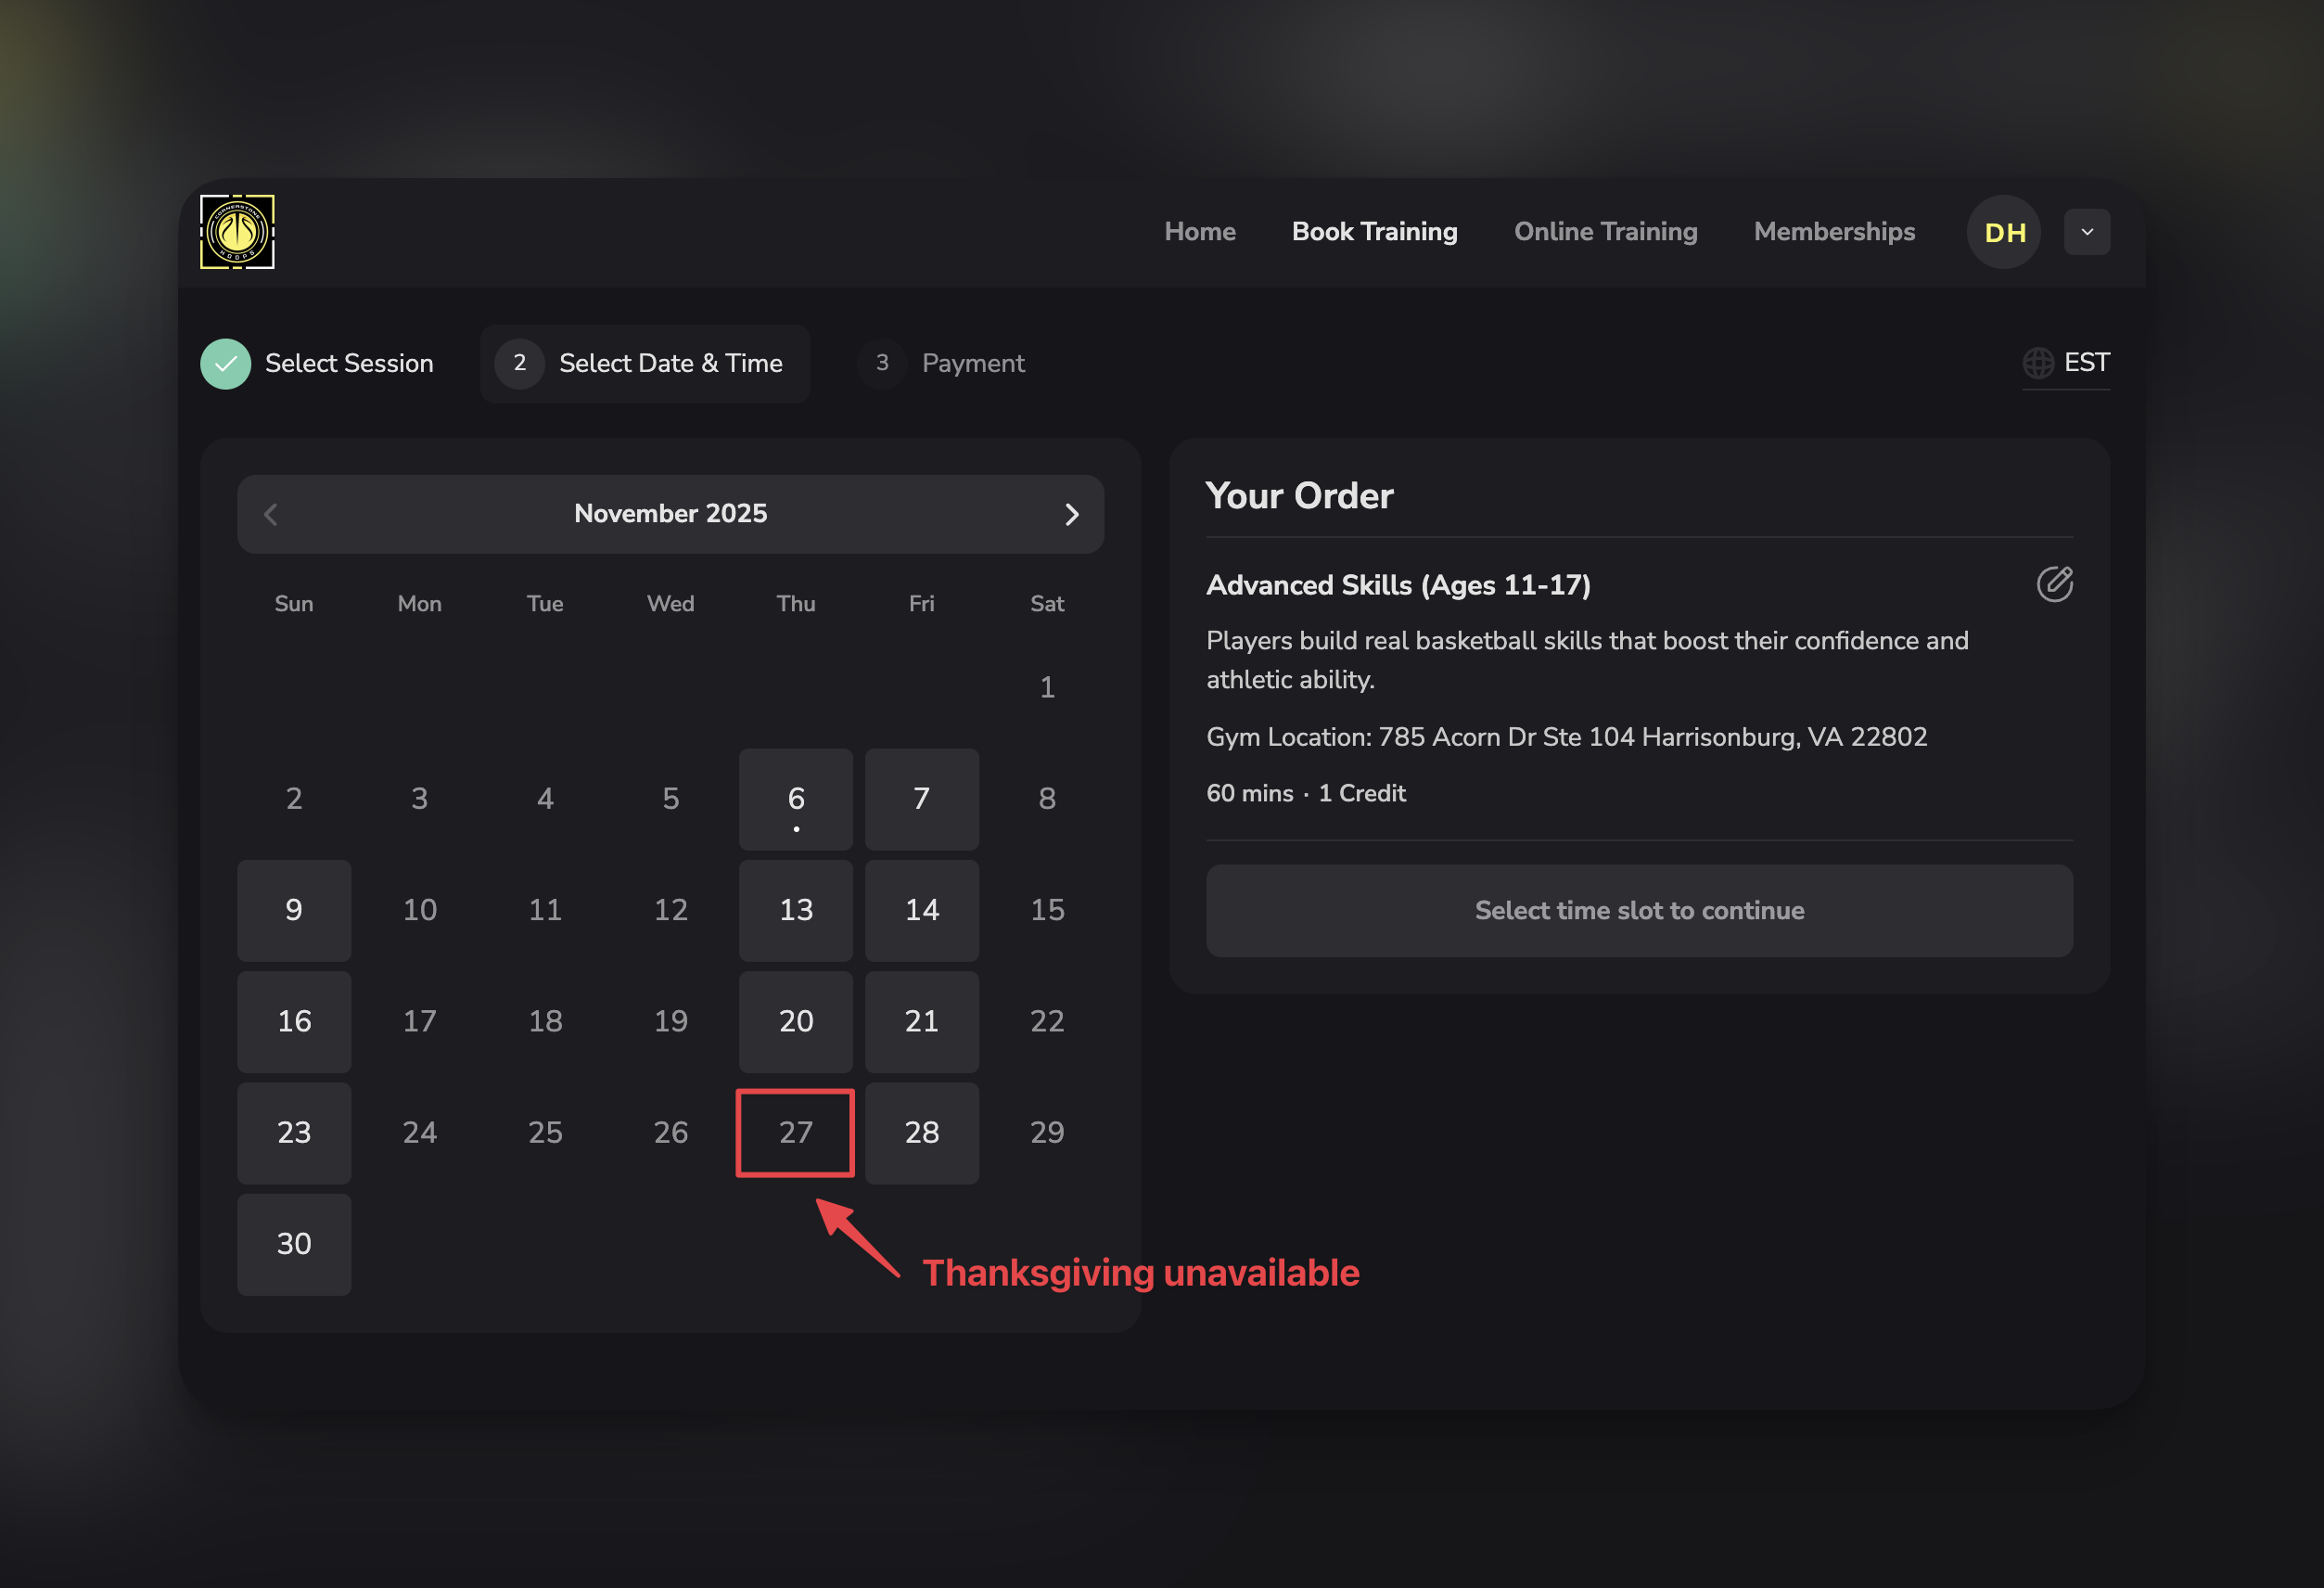Viewport: 2324px width, 1588px height.
Task: Click Select time slot to continue
Action: pyautogui.click(x=1638, y=910)
